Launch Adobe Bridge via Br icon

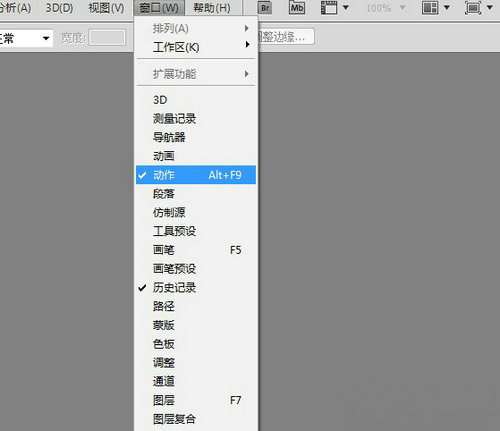click(265, 8)
